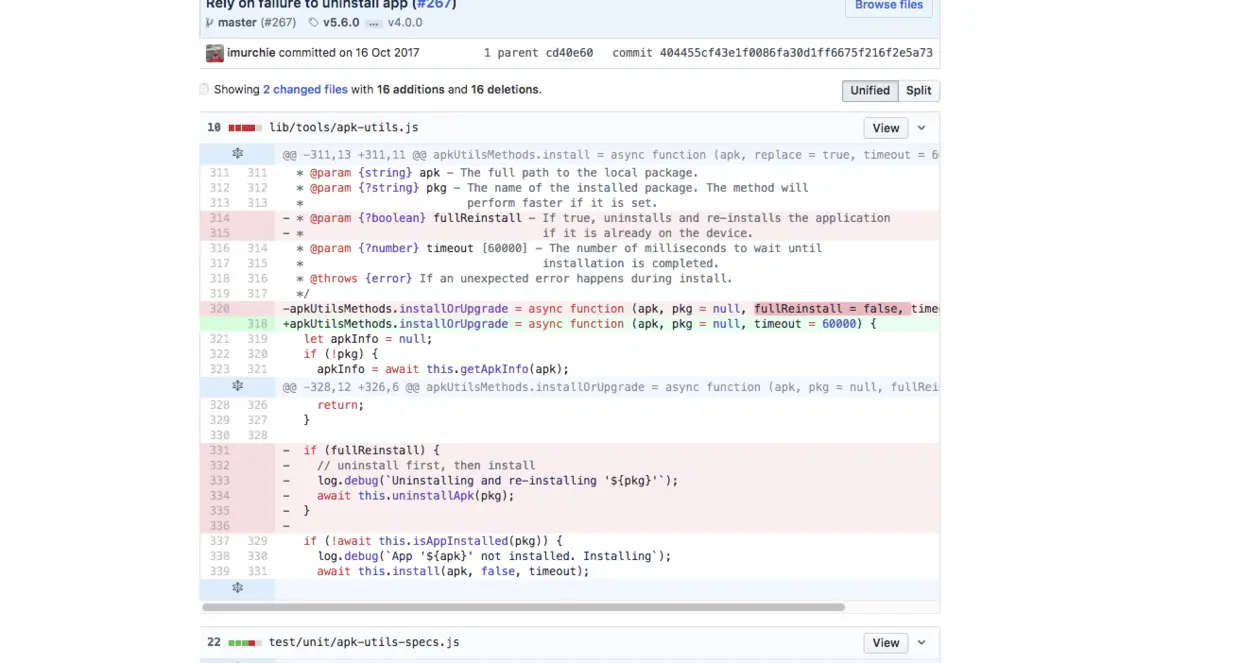The height and width of the screenshot is (663, 1240).
Task: Click the tag icon beside v5.6.0
Action: pos(314,22)
